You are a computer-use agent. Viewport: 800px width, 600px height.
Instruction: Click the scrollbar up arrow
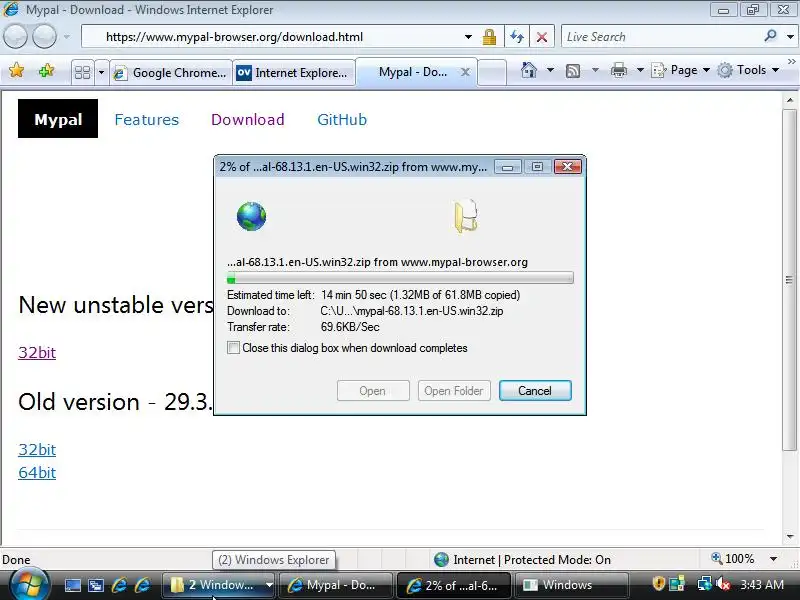[789, 100]
